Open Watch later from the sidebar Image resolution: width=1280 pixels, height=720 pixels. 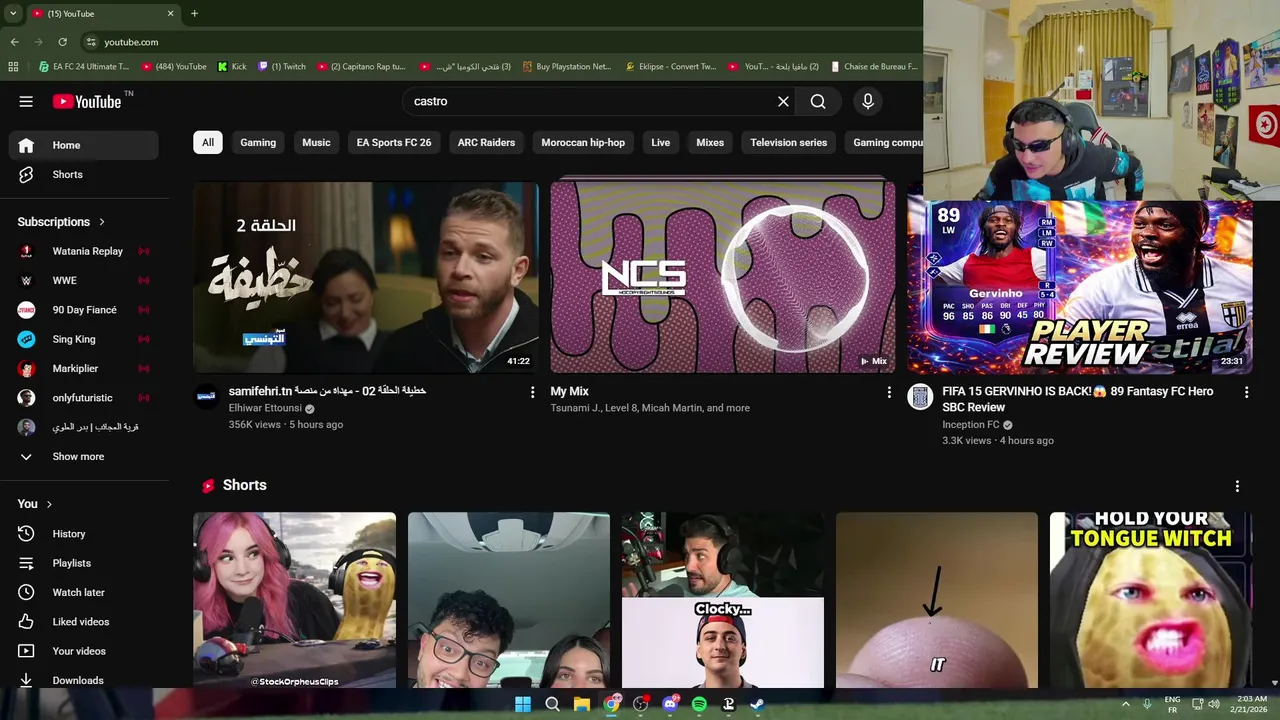(x=84, y=592)
